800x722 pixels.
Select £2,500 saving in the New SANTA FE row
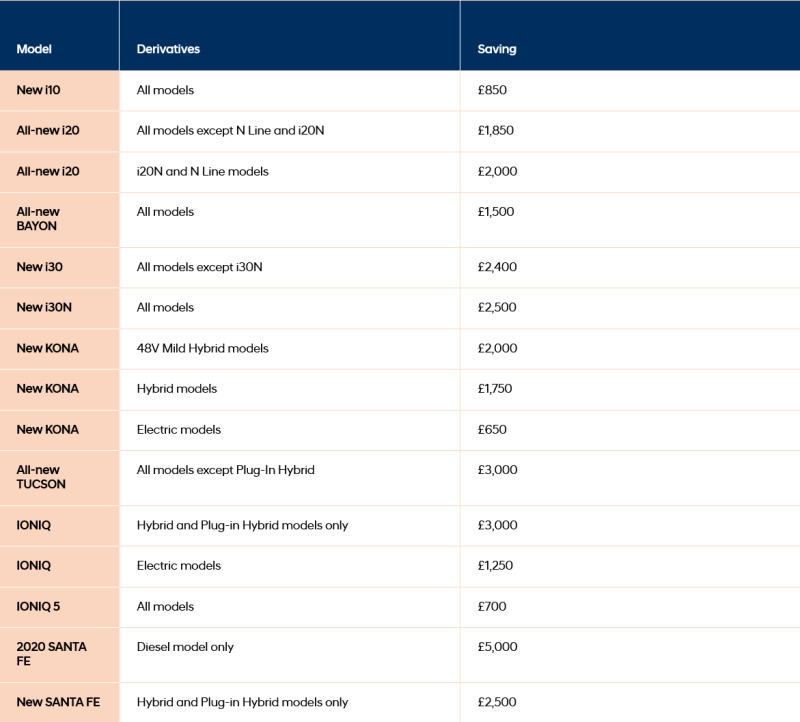pos(497,702)
